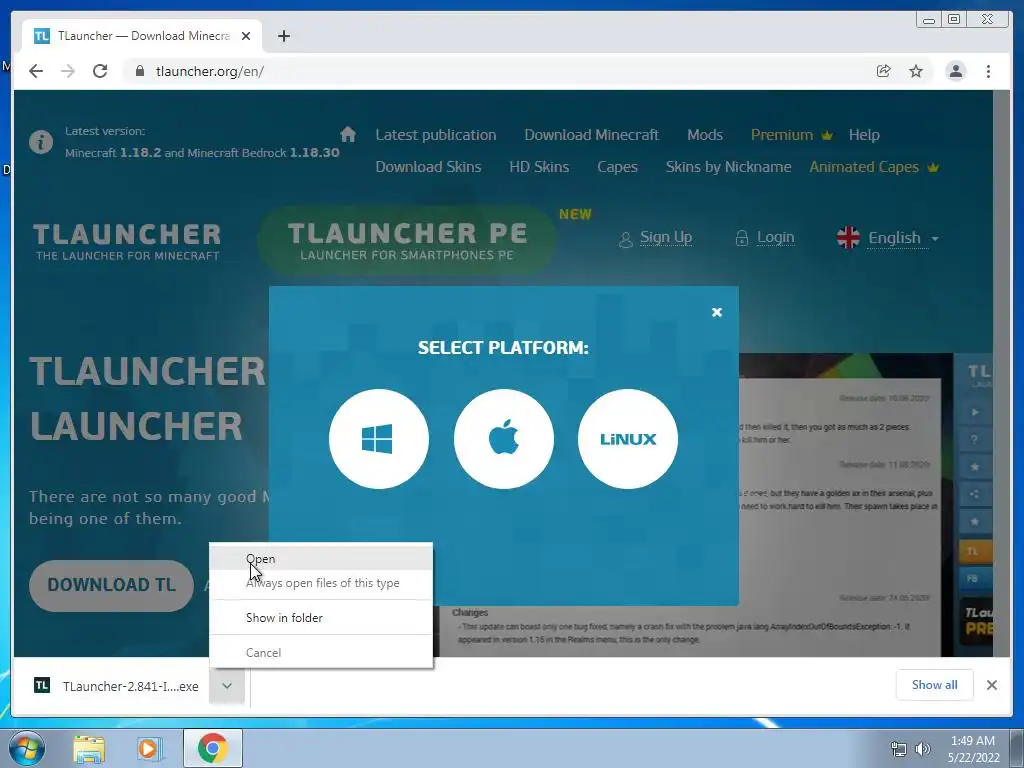Open Animated Capes link

[874, 167]
